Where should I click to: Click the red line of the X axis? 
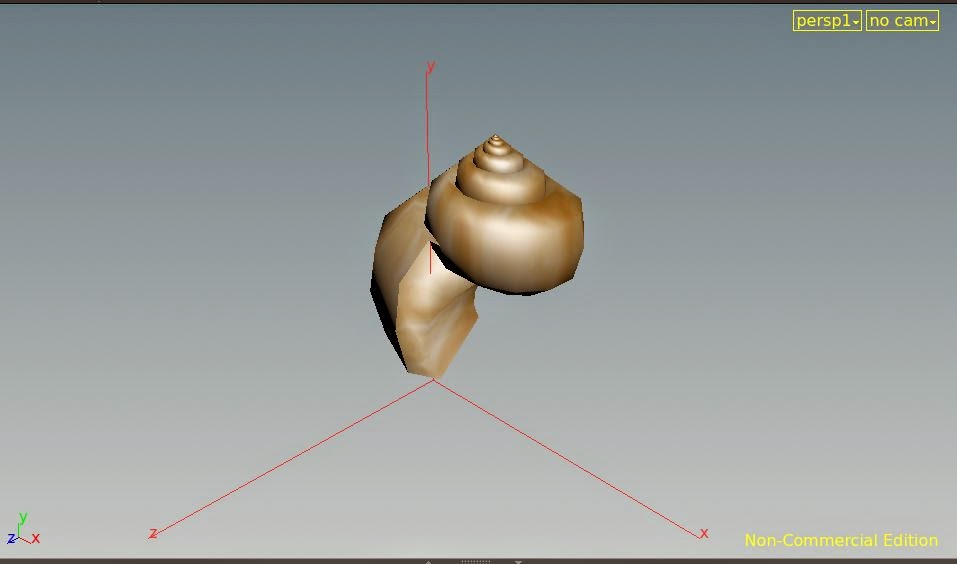(x=570, y=460)
